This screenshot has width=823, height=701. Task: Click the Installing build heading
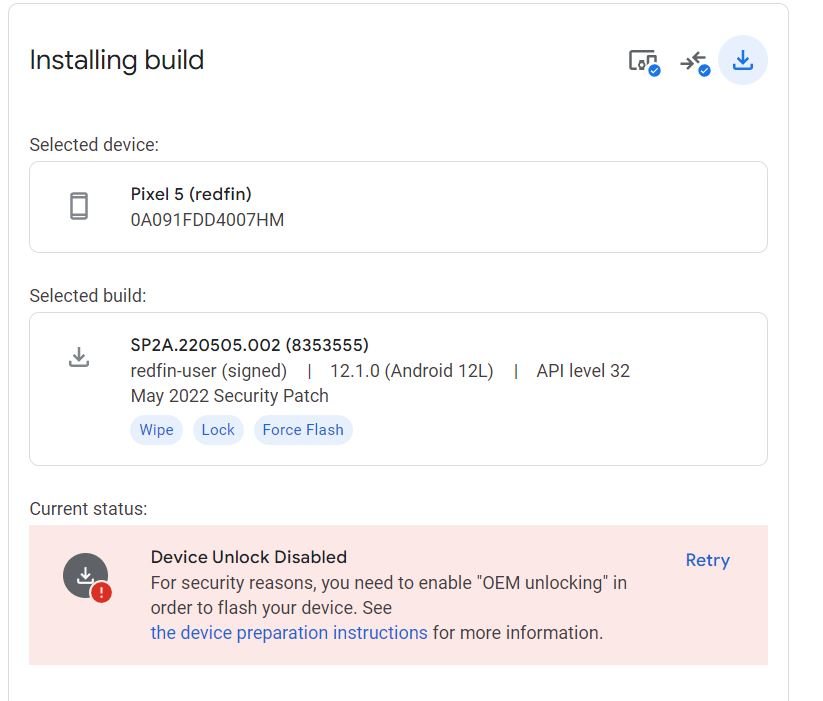(x=117, y=60)
